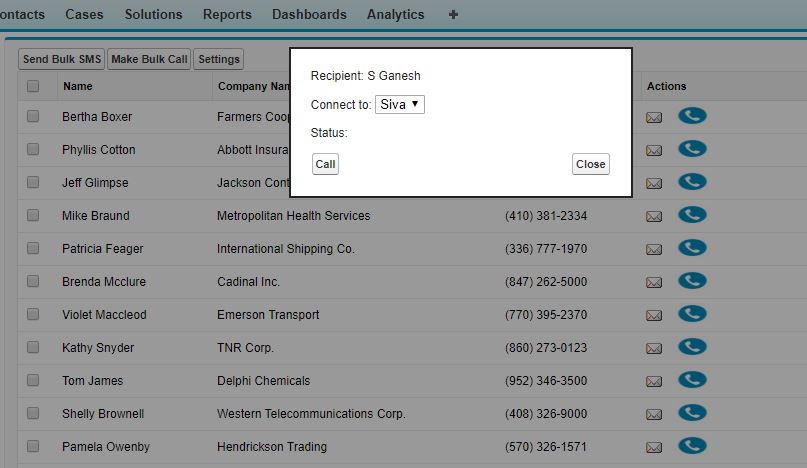Send message to Patricia Feager via envelope icon
Screen dimensions: 807x468
(x=654, y=249)
